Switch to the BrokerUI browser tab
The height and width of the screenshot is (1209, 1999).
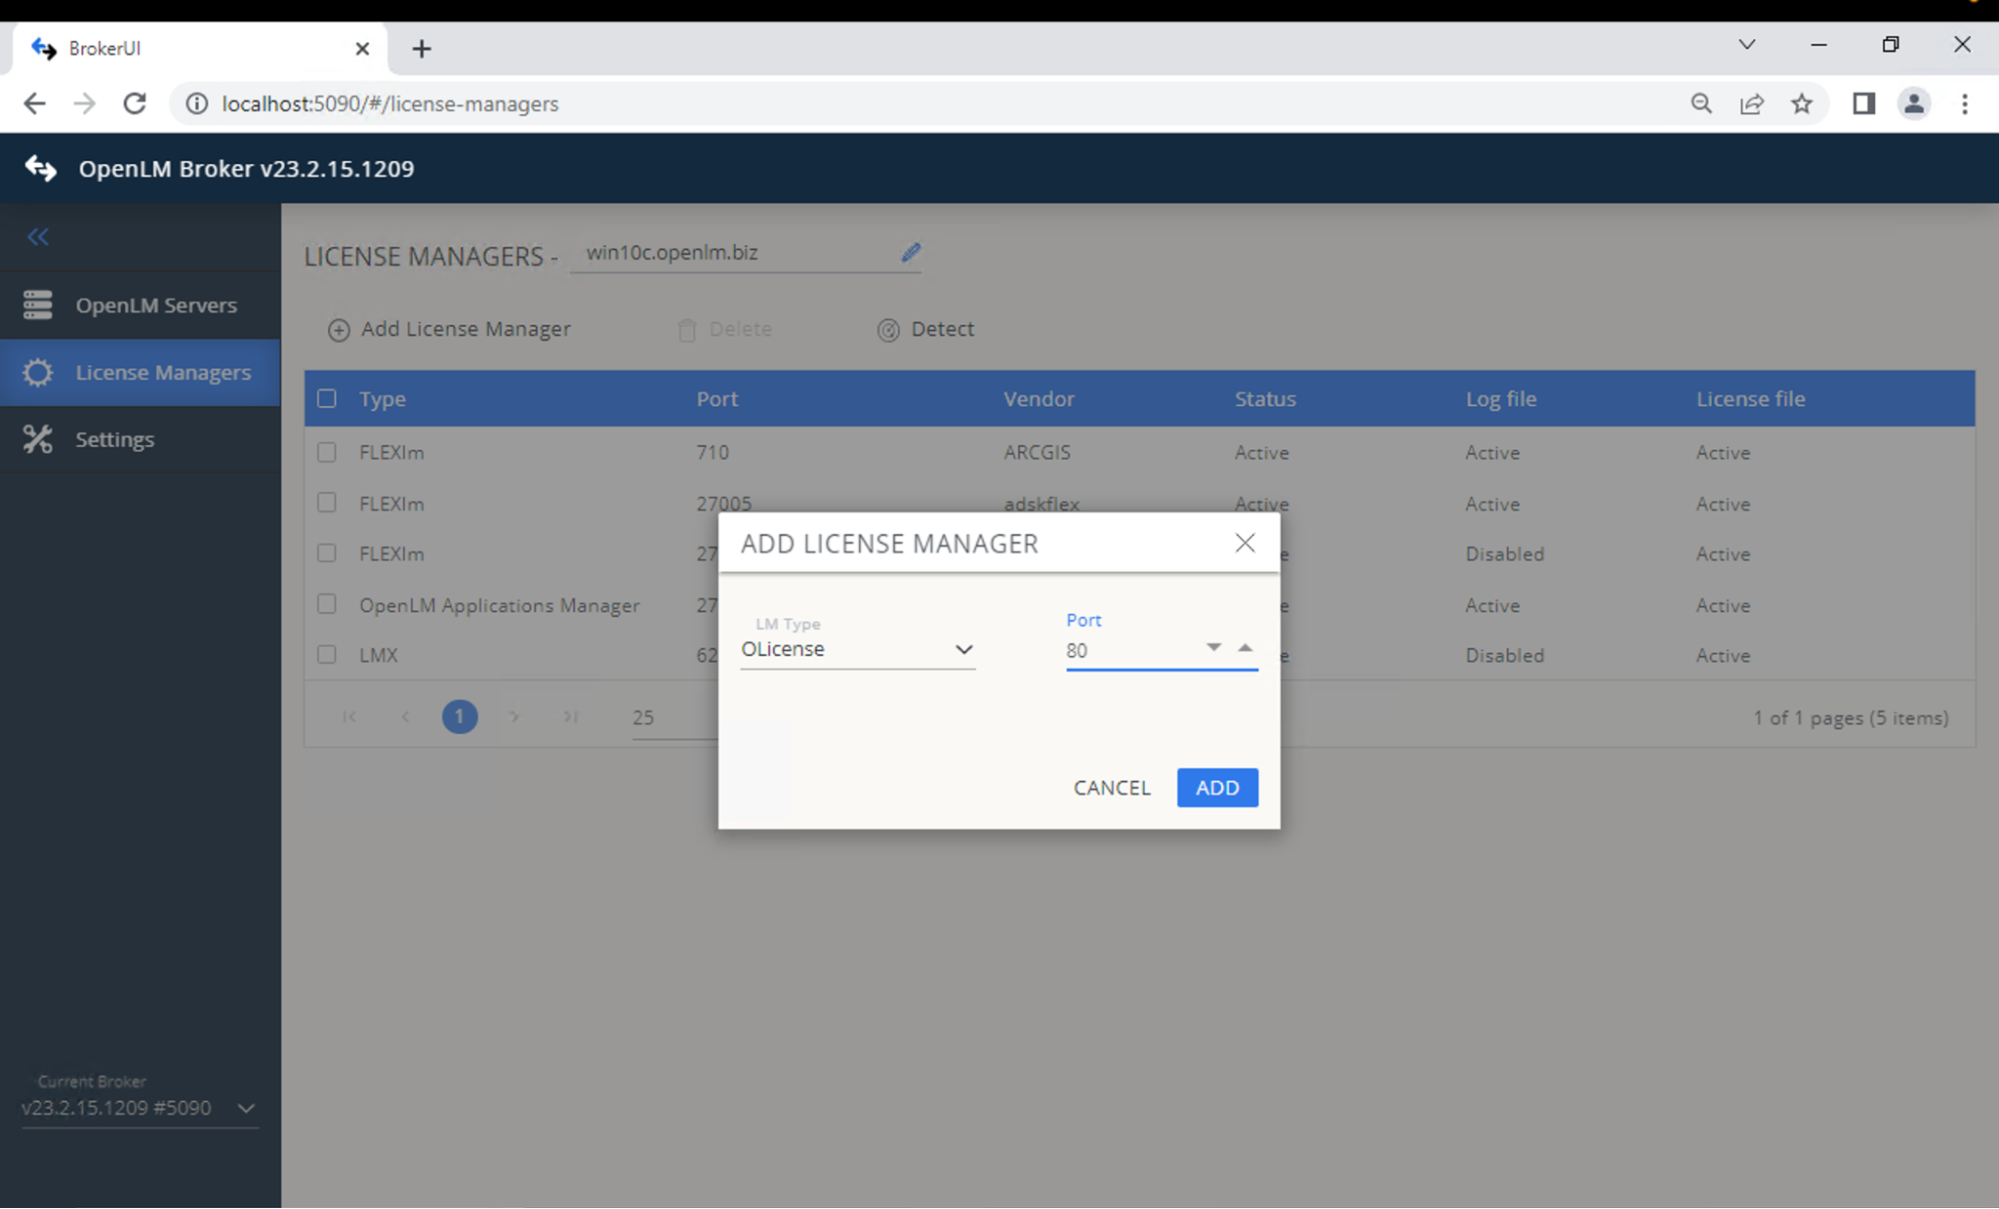105,48
